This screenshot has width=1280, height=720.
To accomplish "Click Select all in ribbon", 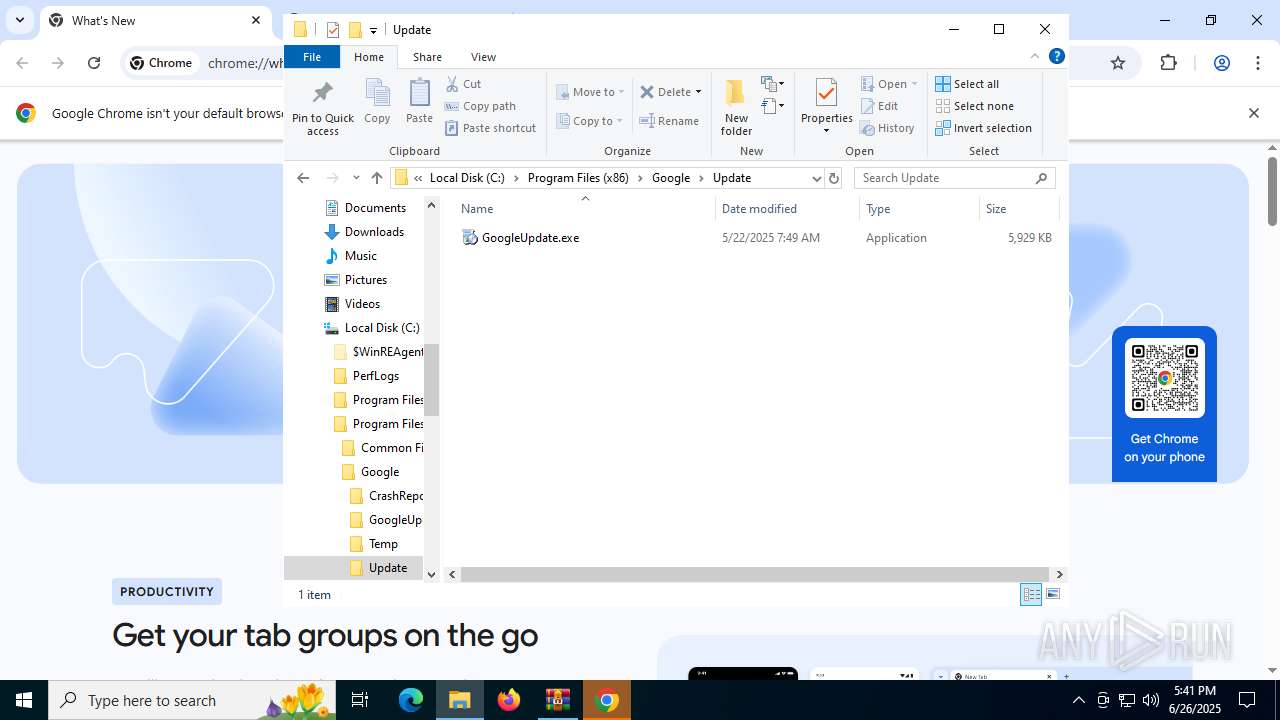I will pos(967,84).
